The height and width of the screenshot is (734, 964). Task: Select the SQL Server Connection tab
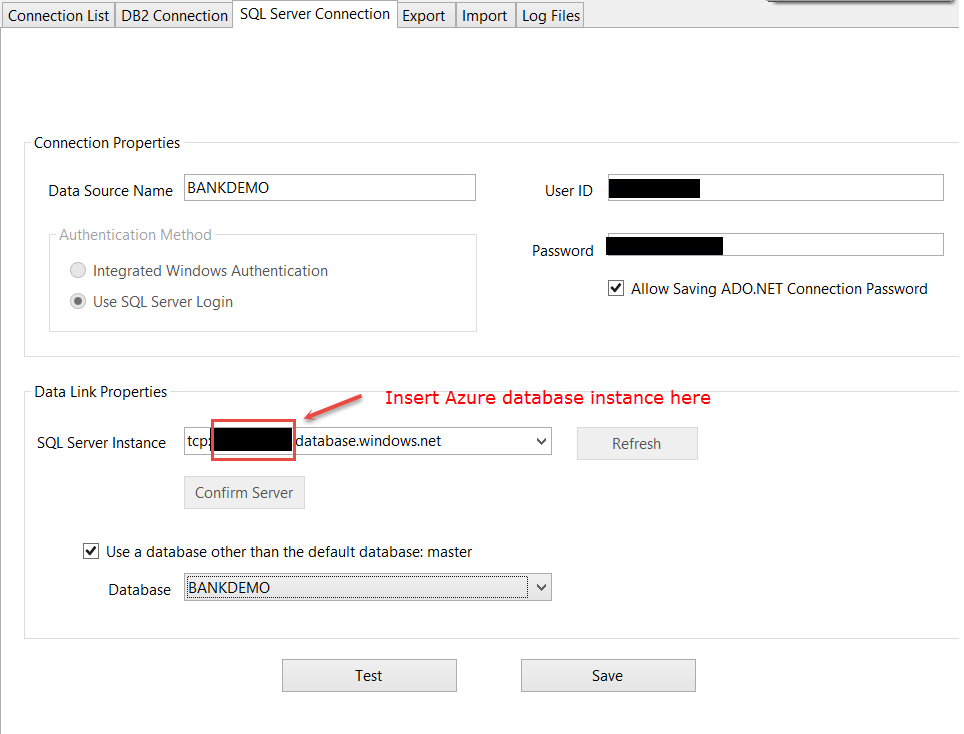[315, 14]
